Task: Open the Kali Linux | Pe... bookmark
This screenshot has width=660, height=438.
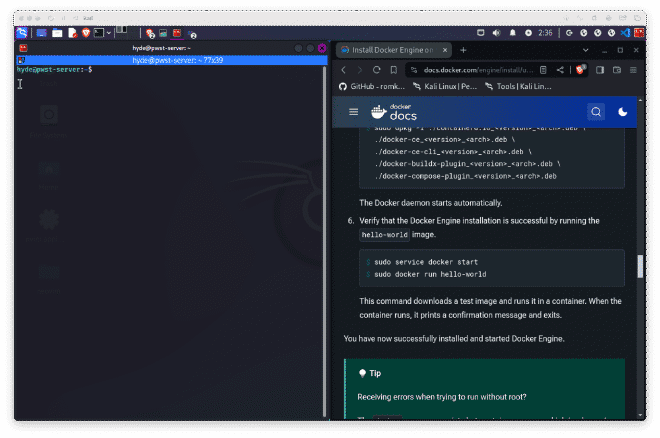Action: pos(445,86)
